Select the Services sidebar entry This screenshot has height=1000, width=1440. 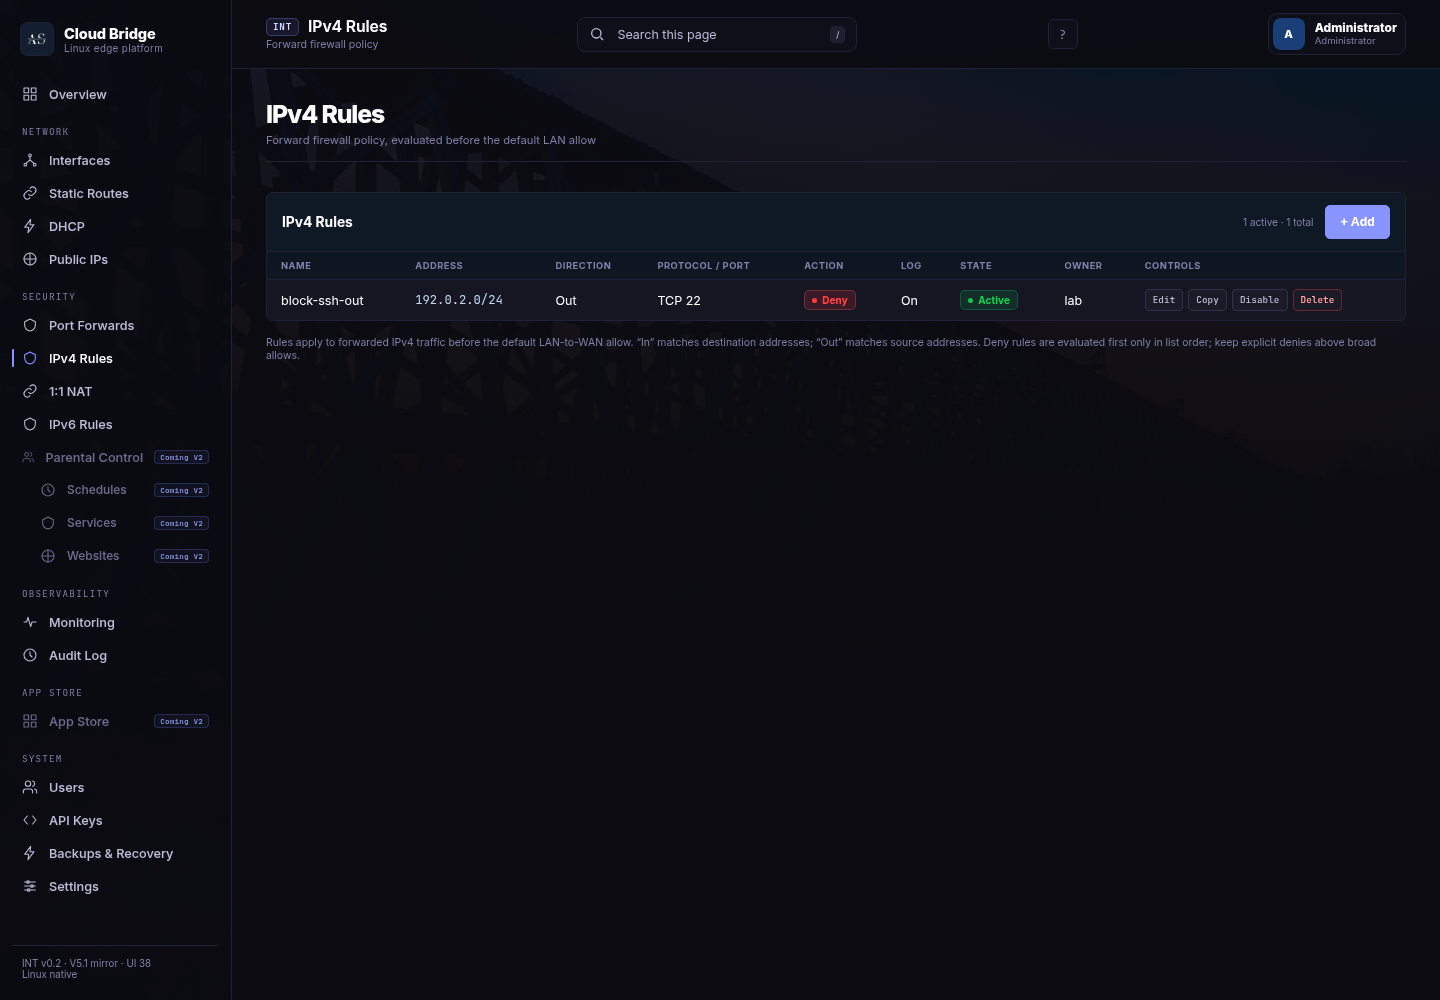click(x=124, y=523)
